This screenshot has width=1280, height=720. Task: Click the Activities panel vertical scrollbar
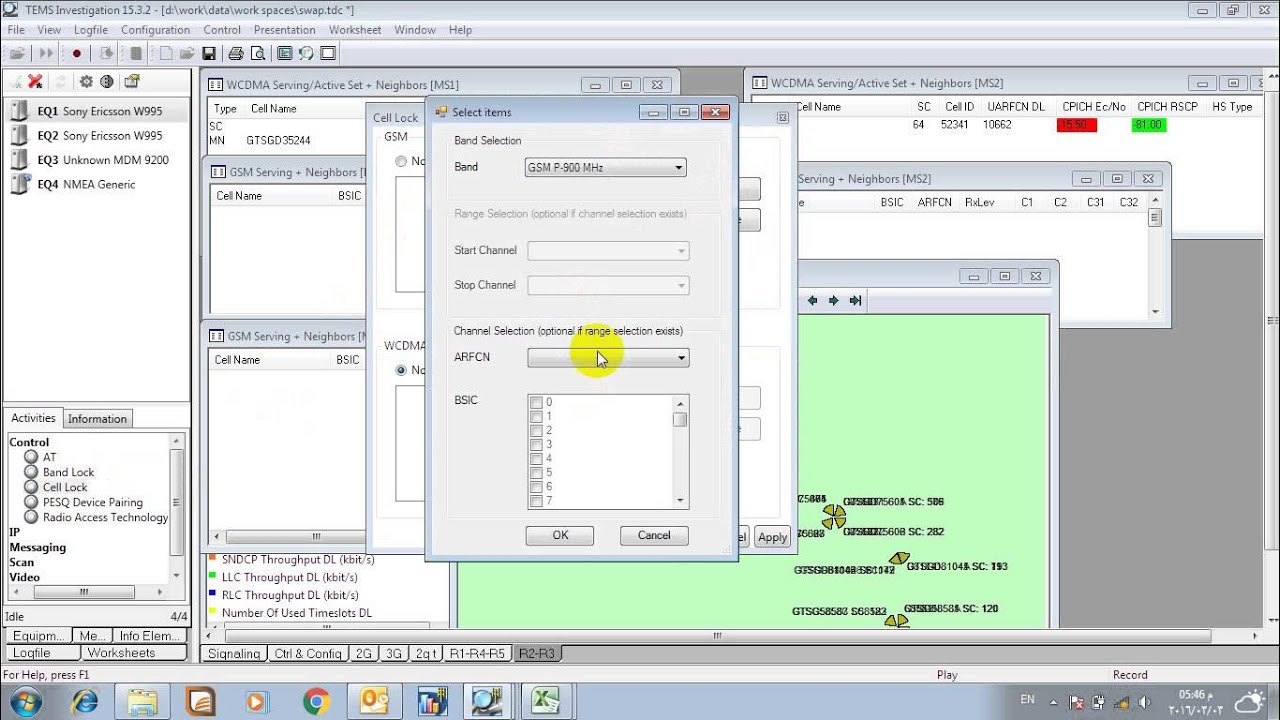click(178, 508)
